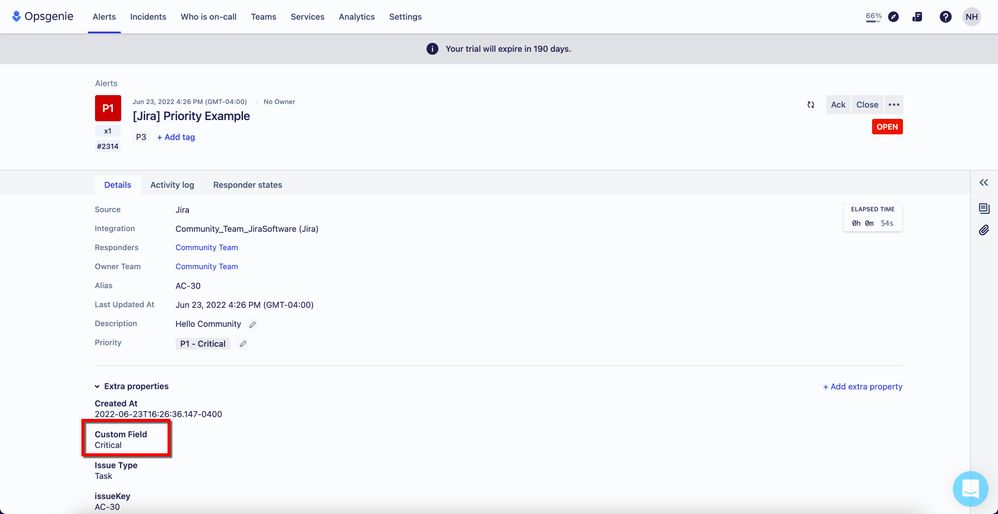The image size is (998, 514).
Task: Open Community Team responder link
Action: point(207,247)
